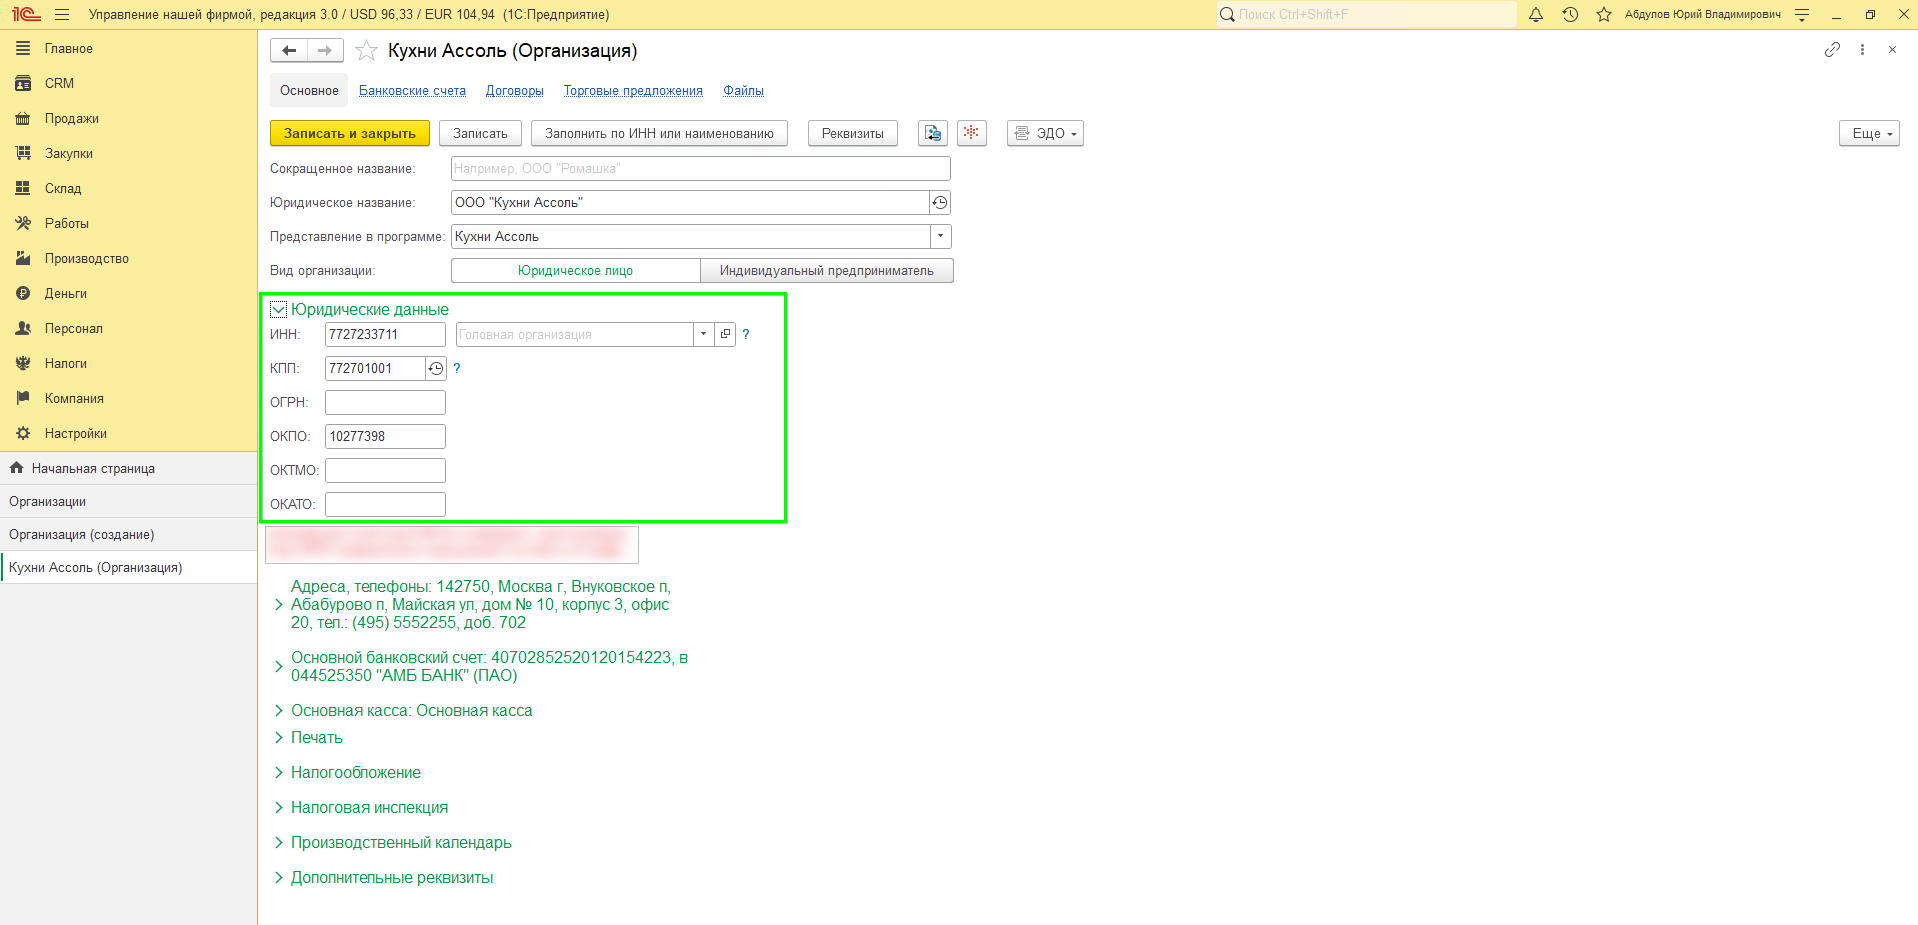Expand the Производственный календарь section
This screenshot has width=1918, height=925.
pyautogui.click(x=279, y=843)
